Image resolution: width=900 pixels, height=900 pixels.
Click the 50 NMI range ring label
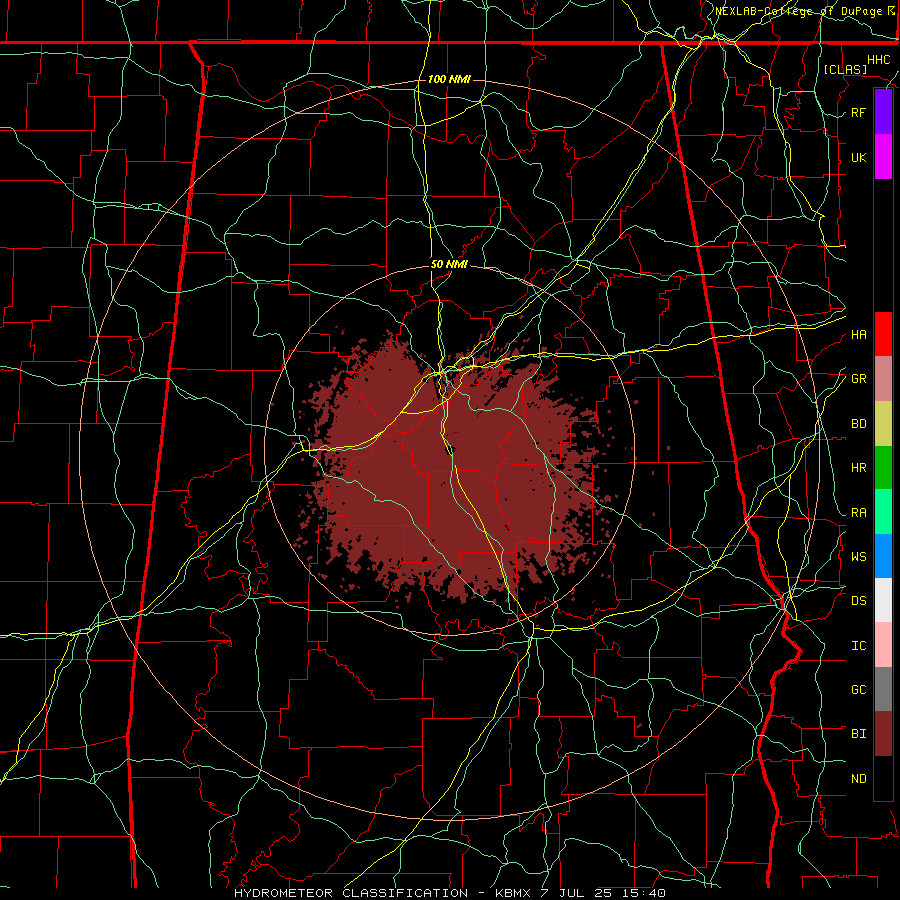click(x=449, y=265)
